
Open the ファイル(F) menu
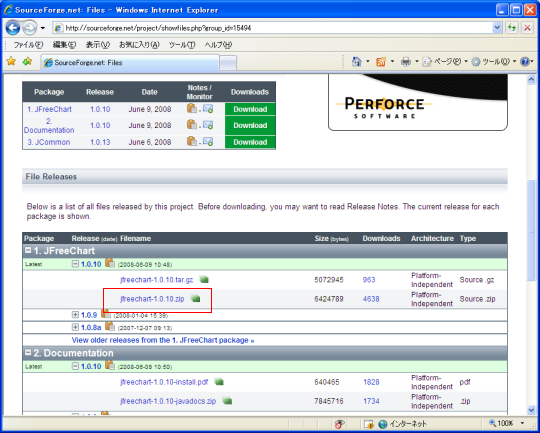[x=28, y=45]
